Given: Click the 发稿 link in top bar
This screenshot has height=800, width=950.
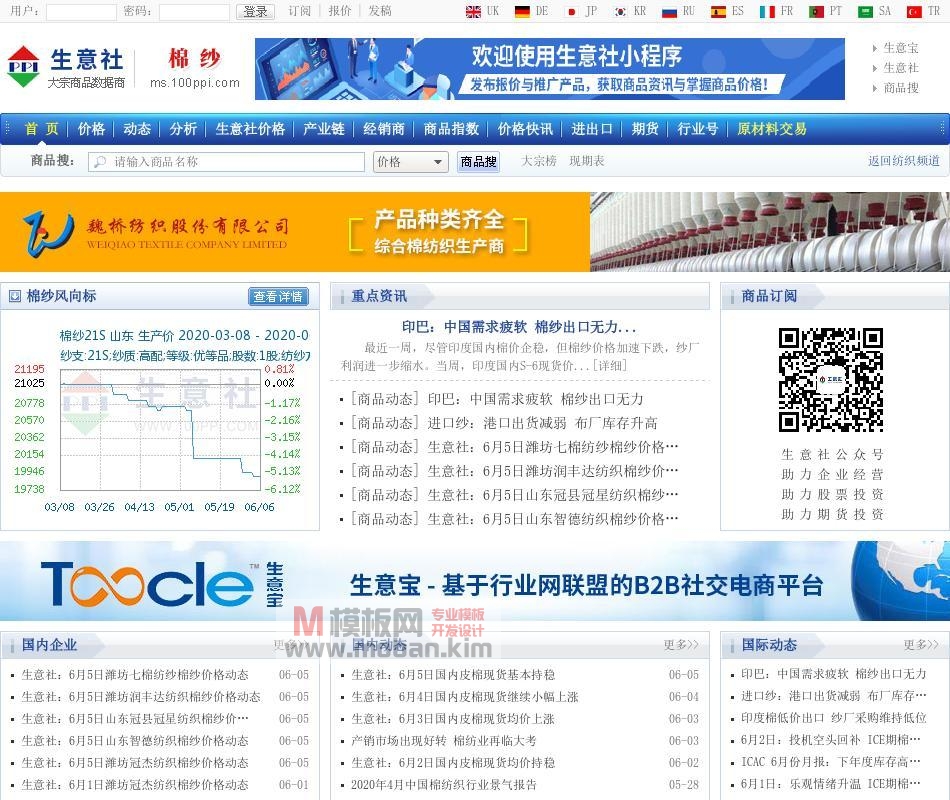Looking at the screenshot, I should (380, 11).
